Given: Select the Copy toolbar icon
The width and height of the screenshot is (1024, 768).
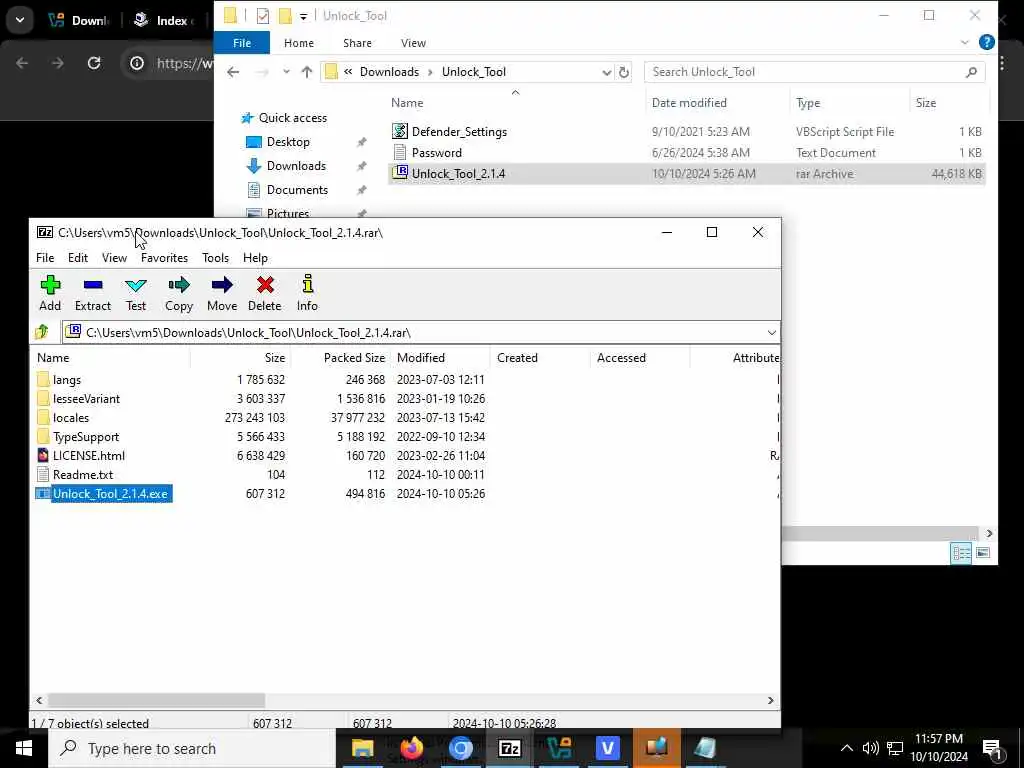Looking at the screenshot, I should tap(178, 293).
